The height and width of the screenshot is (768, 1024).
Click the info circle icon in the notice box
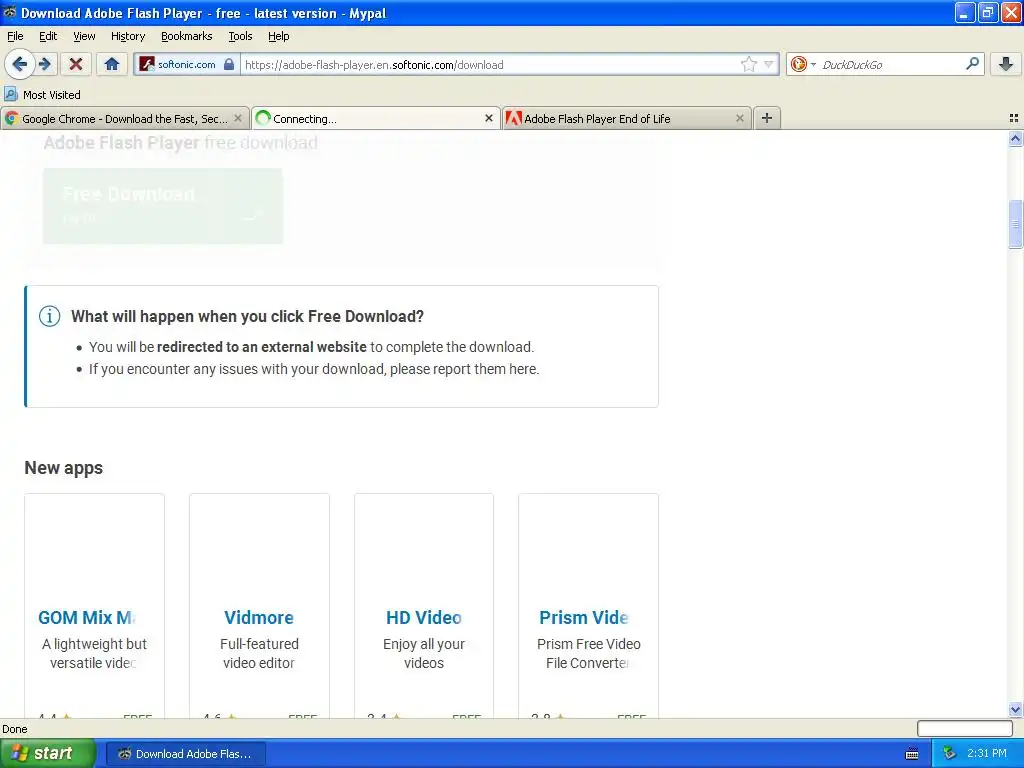(x=50, y=316)
